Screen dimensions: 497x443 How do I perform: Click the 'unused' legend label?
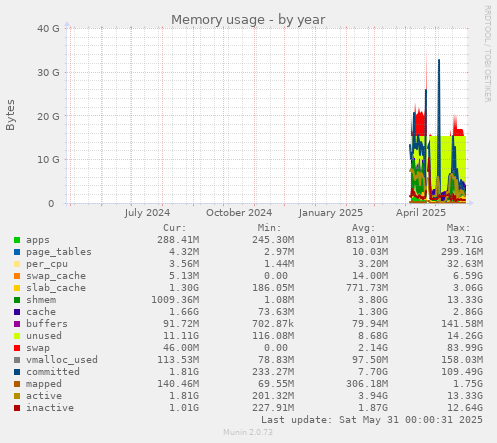(44, 336)
